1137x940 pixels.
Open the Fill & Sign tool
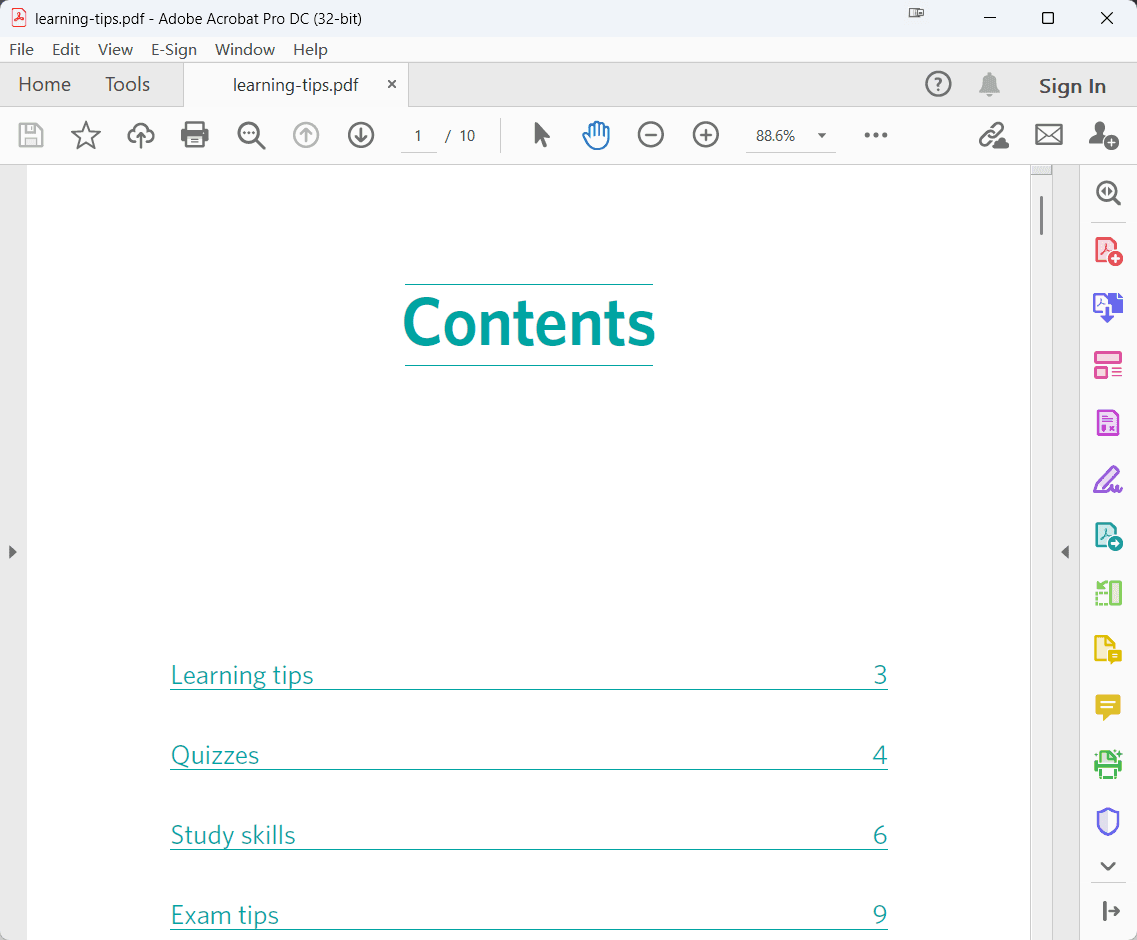click(1108, 480)
